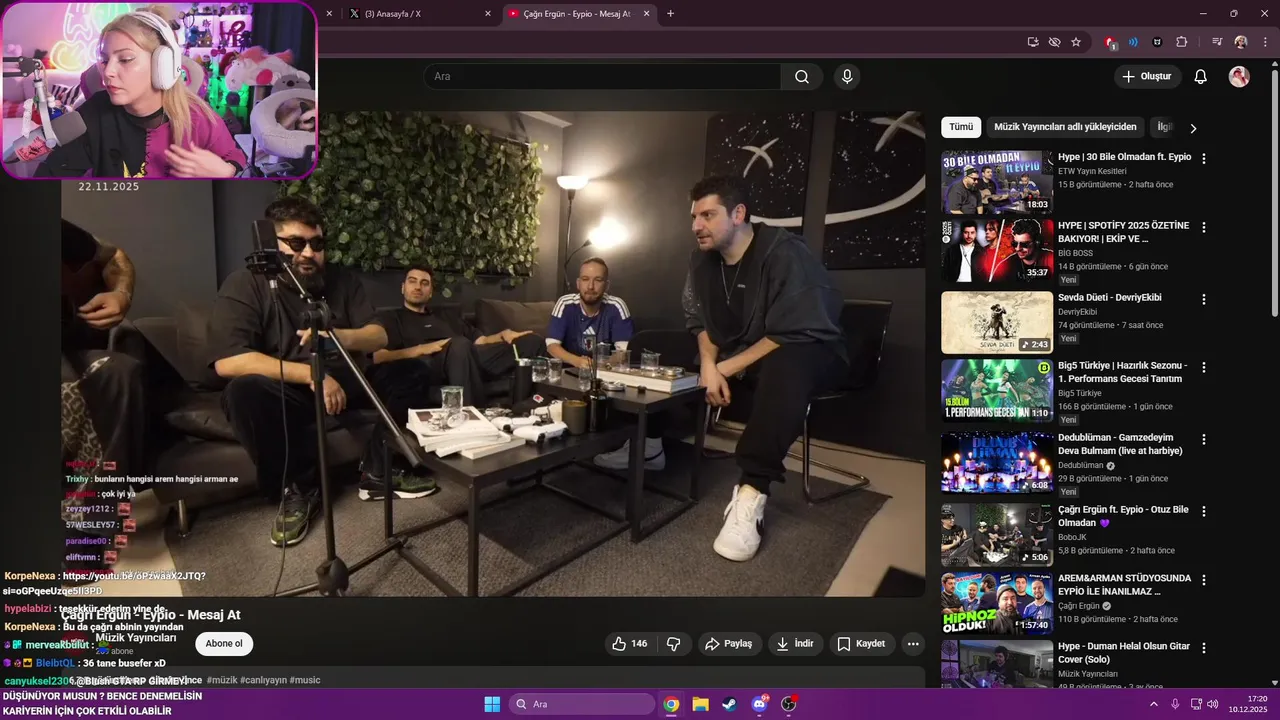Click the Oluştur create button
Viewport: 1280px width, 720px height.
click(1147, 77)
